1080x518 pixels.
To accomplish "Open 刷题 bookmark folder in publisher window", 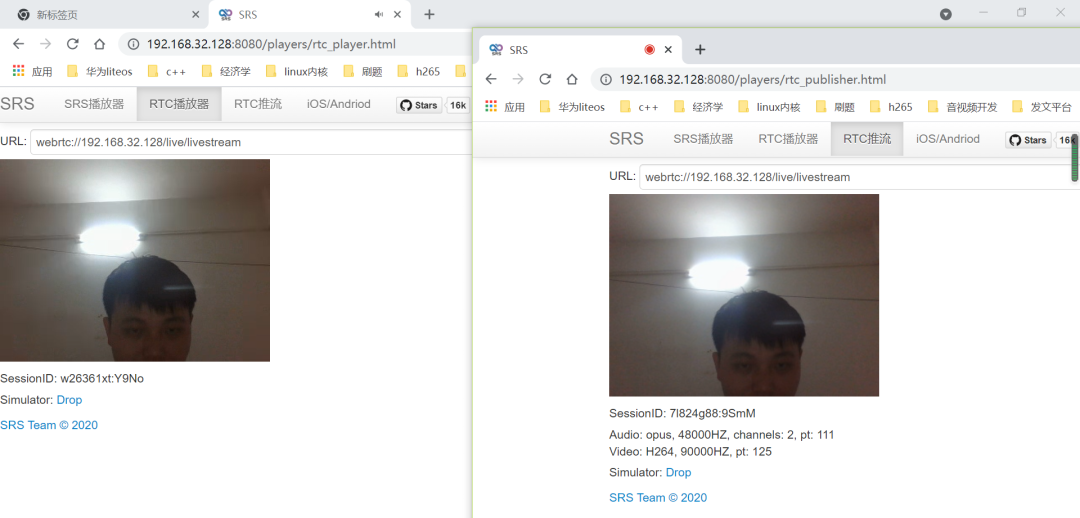I will [x=835, y=107].
